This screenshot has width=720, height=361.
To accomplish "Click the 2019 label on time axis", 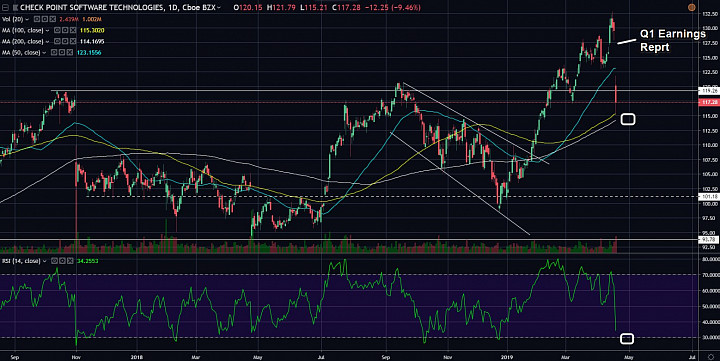I will click(x=507, y=357).
